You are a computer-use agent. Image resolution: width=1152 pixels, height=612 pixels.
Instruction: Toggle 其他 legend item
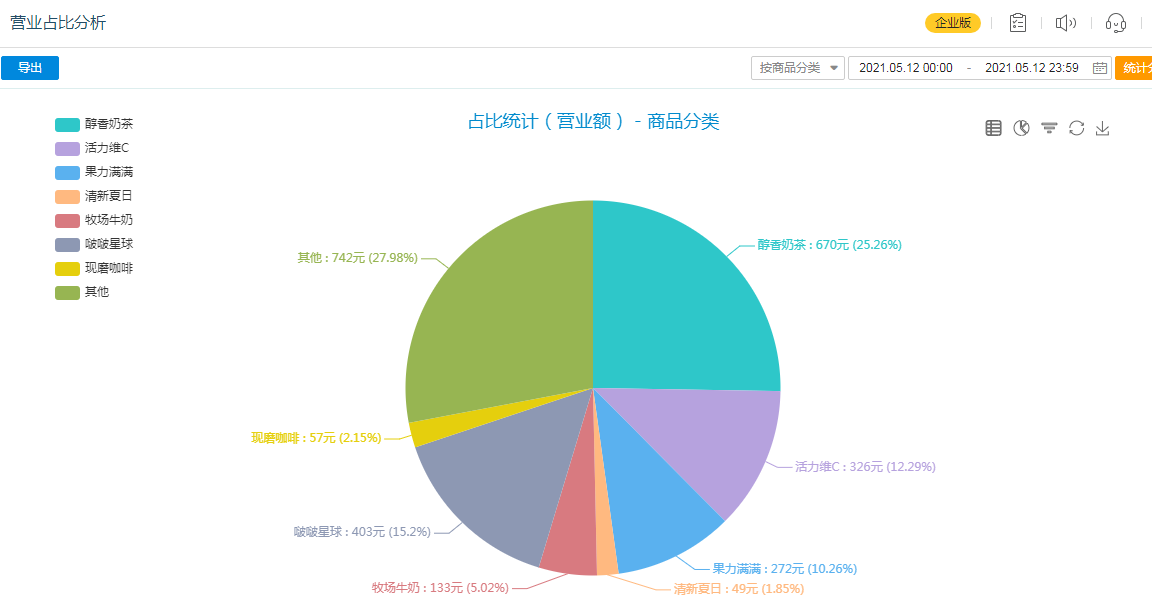tap(82, 292)
